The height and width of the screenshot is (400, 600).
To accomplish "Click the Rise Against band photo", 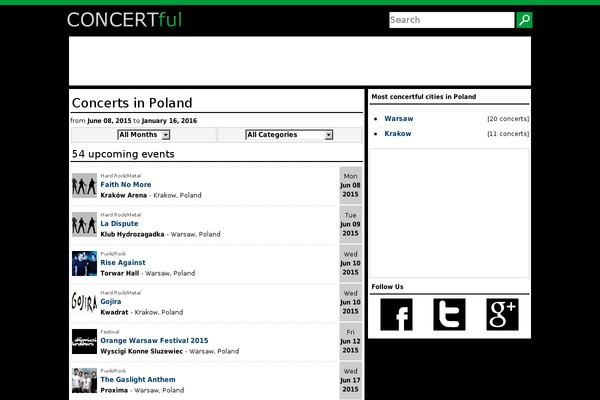I will tap(84, 263).
